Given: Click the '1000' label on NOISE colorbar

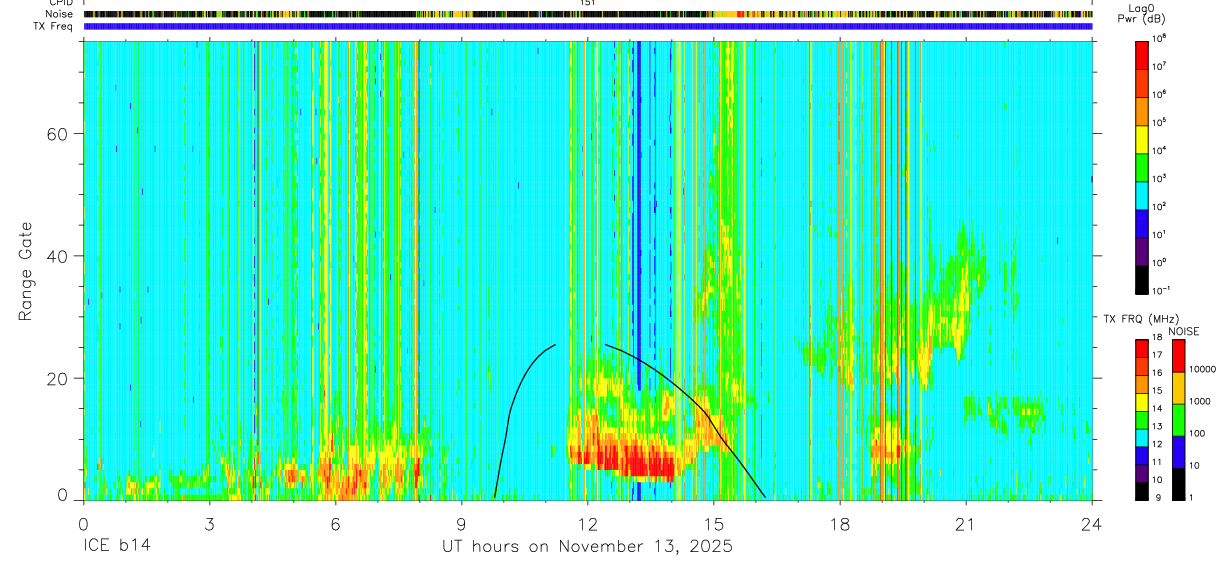Looking at the screenshot, I should pyautogui.click(x=1201, y=401).
